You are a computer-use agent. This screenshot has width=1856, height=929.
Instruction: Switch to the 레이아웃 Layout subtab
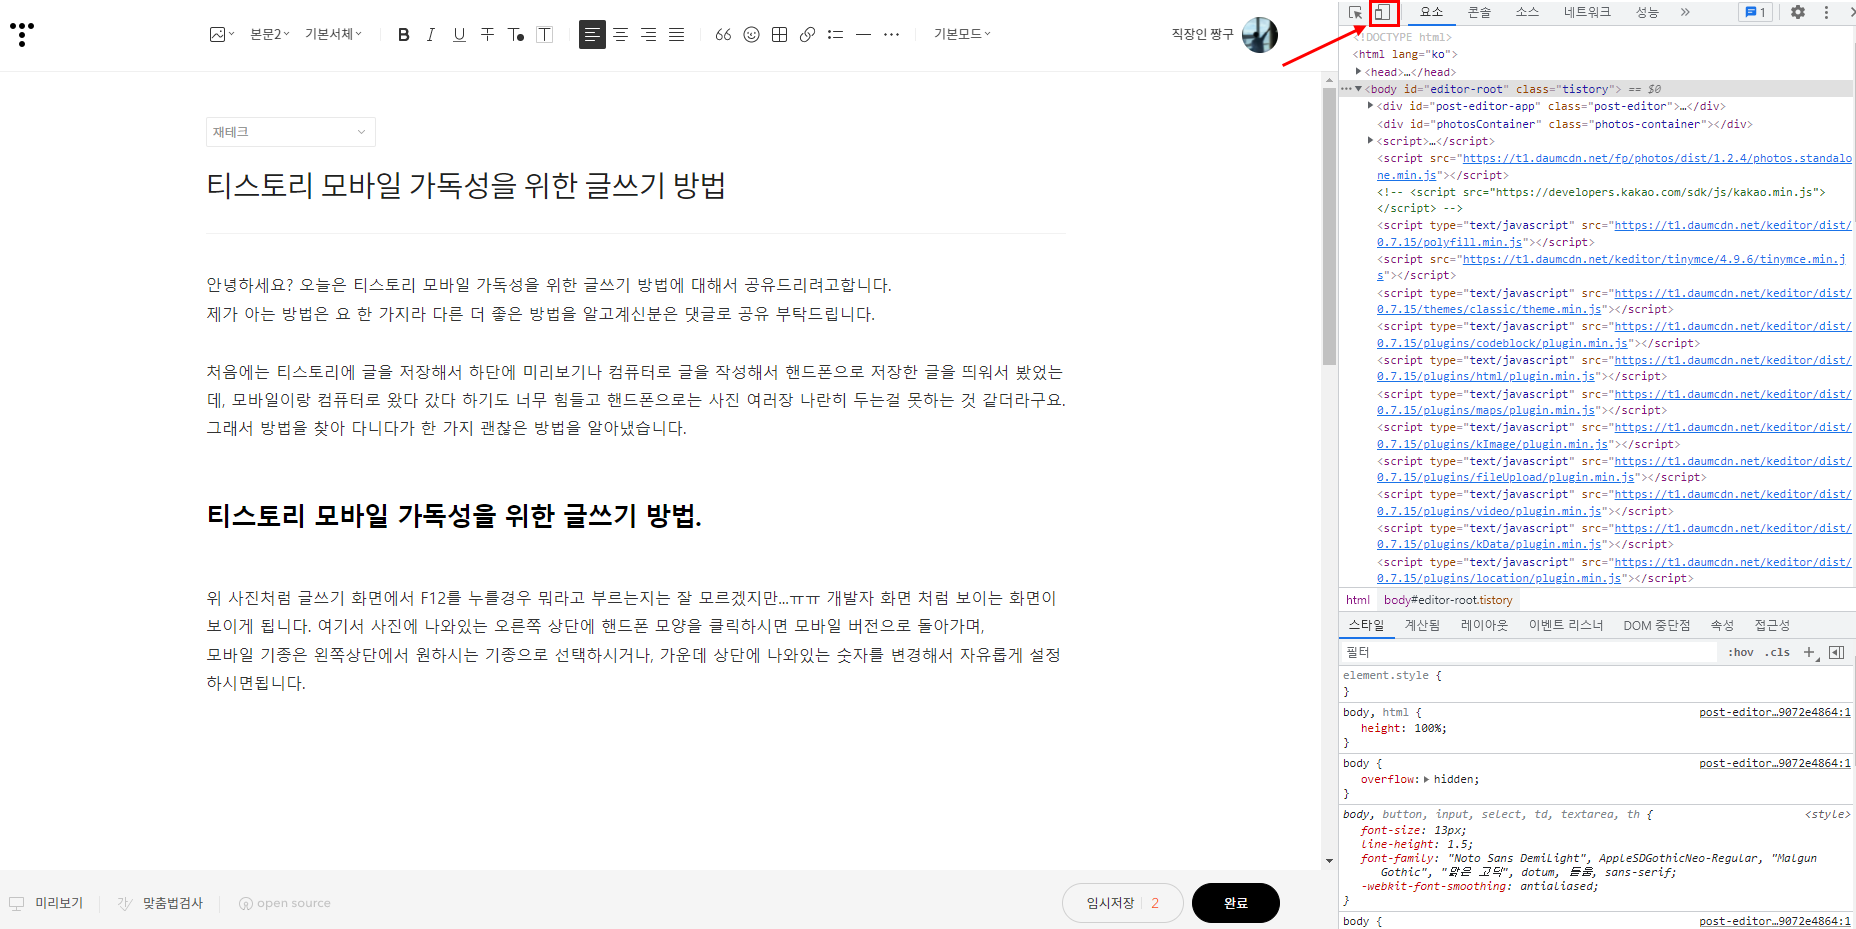click(x=1484, y=625)
